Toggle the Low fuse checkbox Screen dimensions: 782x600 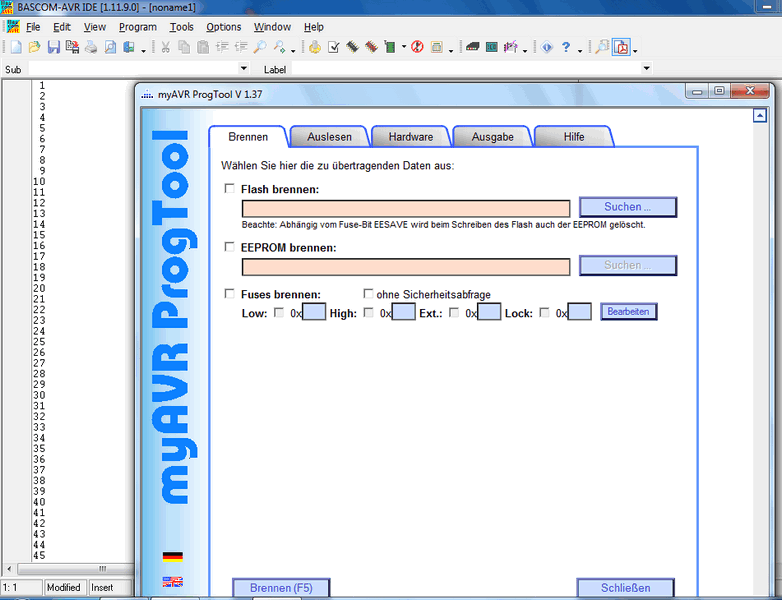pos(279,313)
